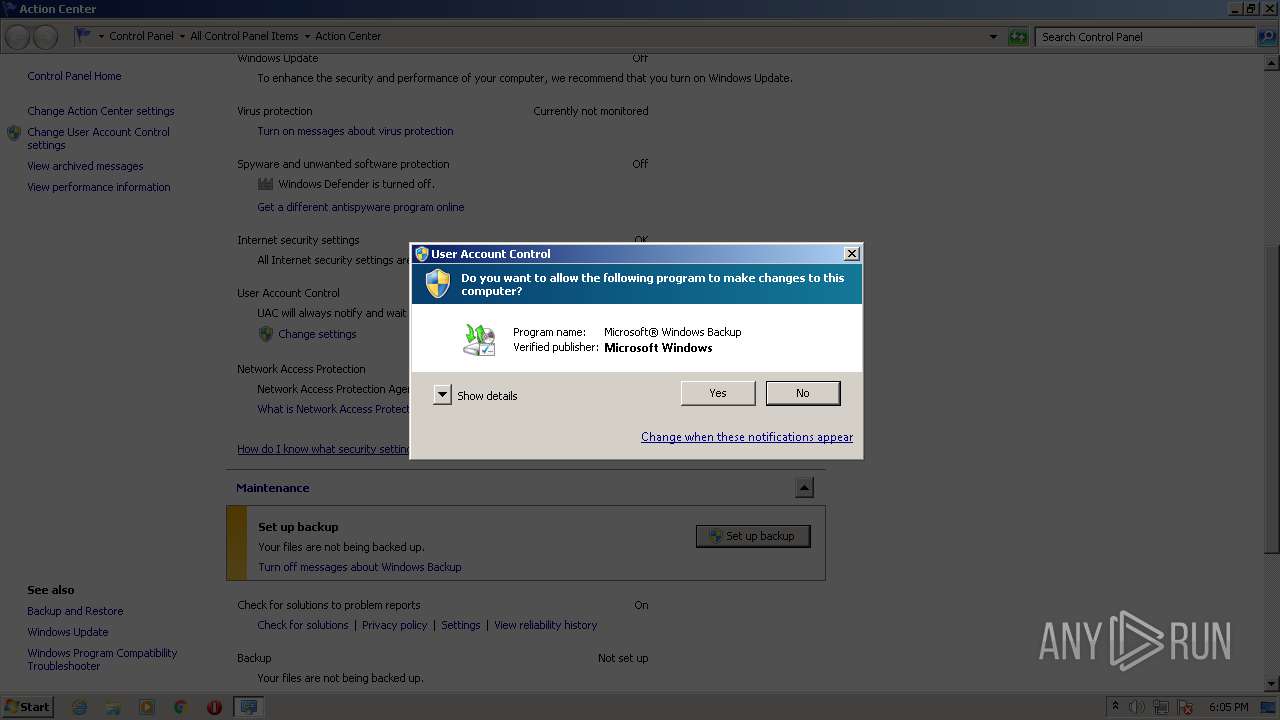
Task: Click the vertical scrollbar down arrow
Action: (1272, 684)
